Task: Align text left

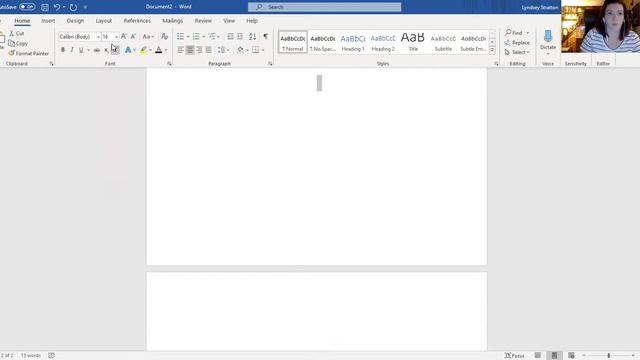Action: point(180,50)
